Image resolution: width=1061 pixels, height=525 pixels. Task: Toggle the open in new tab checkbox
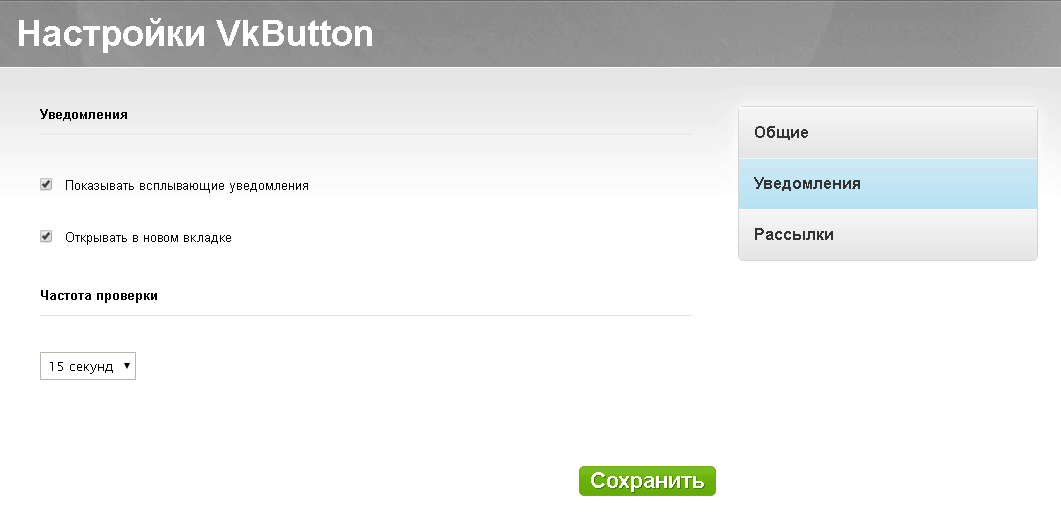click(x=46, y=237)
